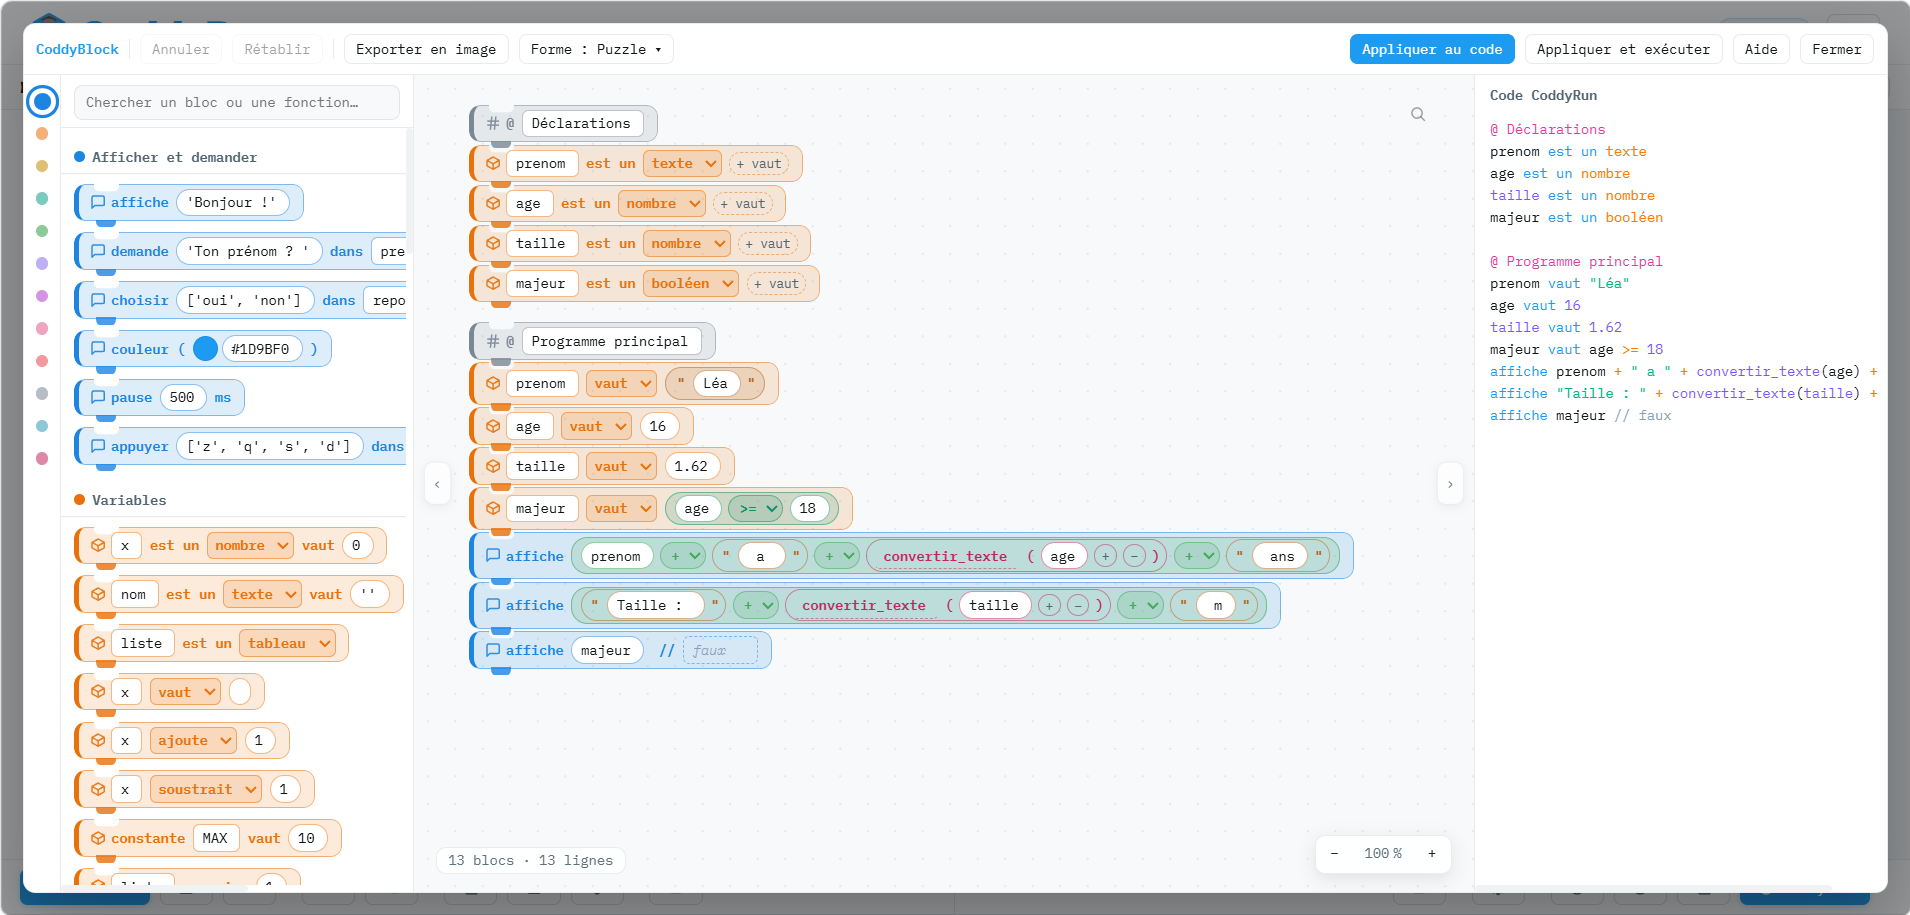Click the search magnifier icon in workspace

1418,114
